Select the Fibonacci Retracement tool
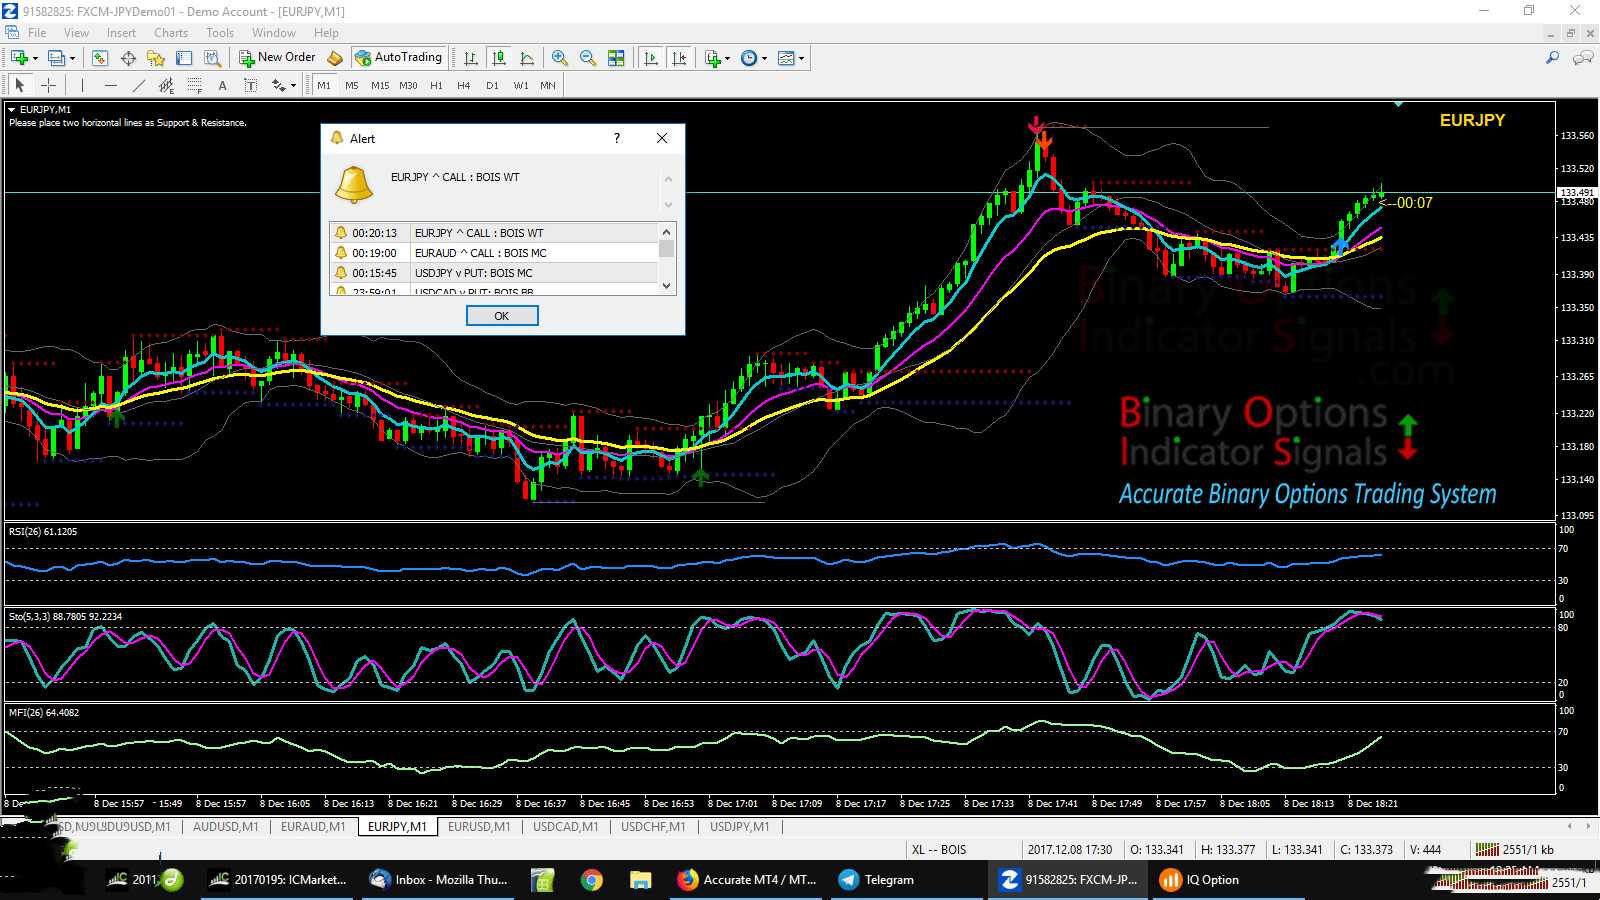 click(194, 85)
